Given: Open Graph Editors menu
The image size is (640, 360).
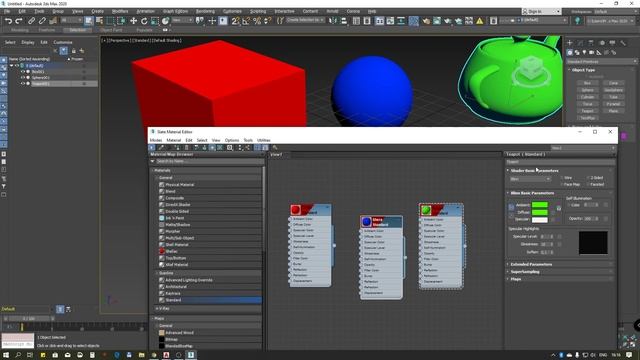Looking at the screenshot, I should pyautogui.click(x=176, y=11).
